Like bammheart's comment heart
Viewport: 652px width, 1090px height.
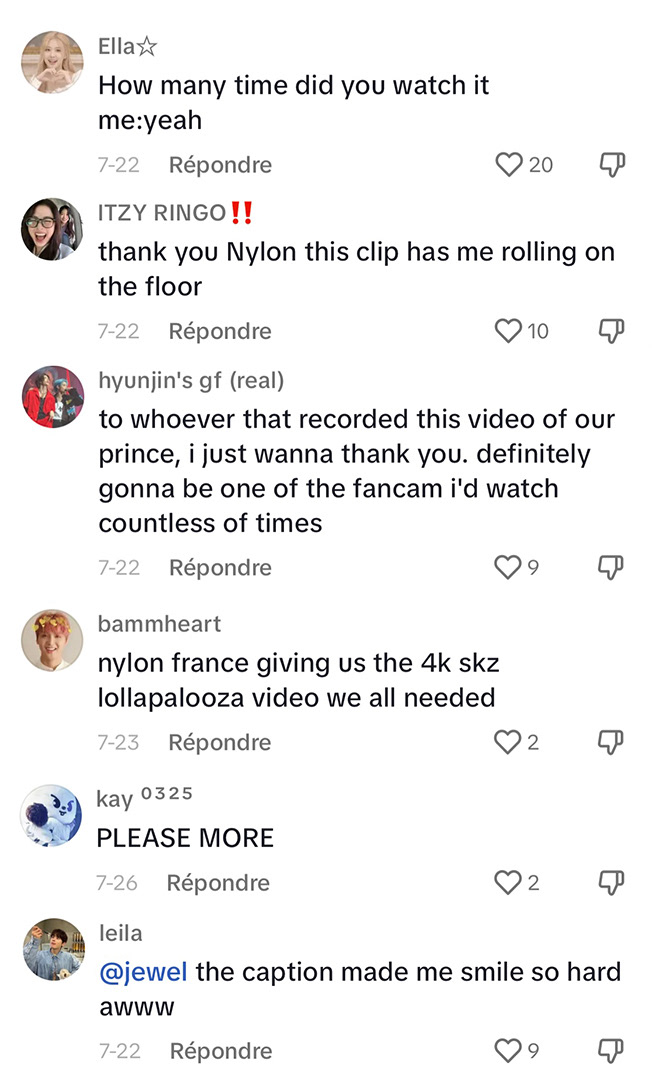pyautogui.click(x=507, y=742)
